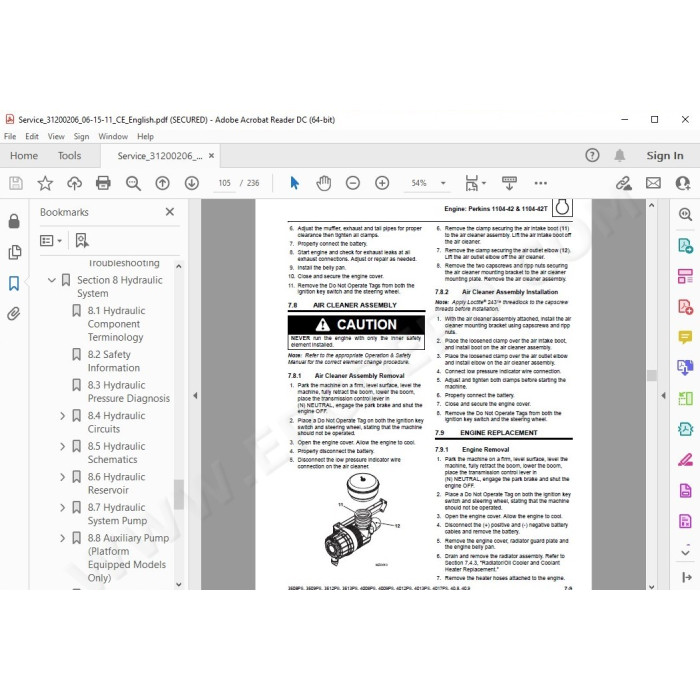Open the search tool in right pane
This screenshot has width=700, height=700.
685,214
